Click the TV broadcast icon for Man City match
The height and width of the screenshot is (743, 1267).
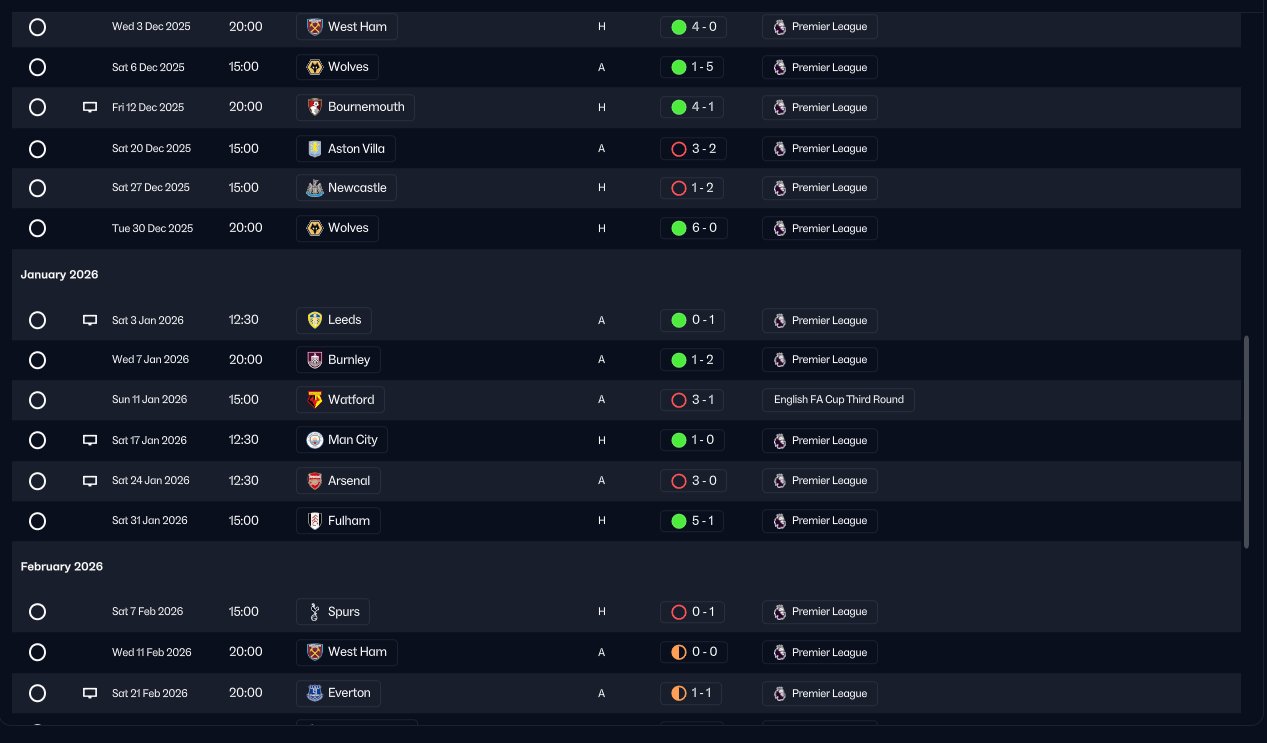(x=90, y=440)
